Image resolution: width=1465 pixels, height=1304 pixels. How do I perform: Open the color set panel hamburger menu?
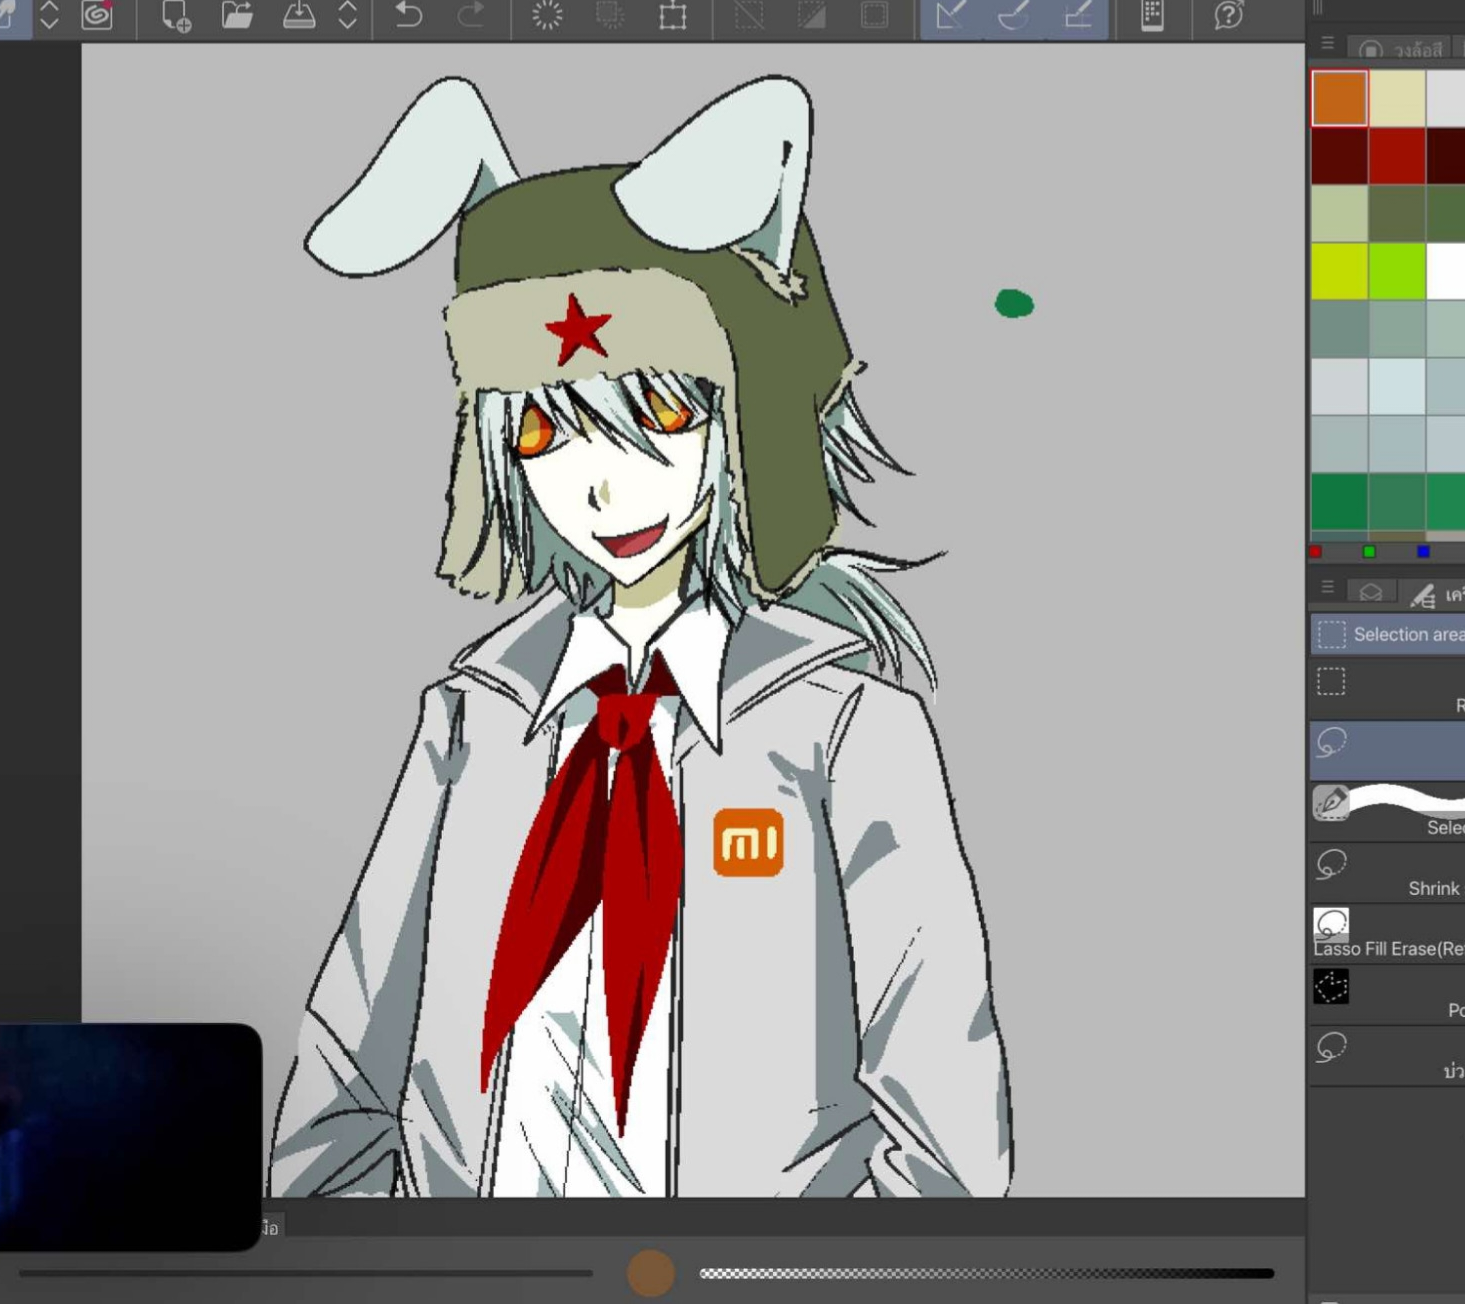tap(1327, 44)
